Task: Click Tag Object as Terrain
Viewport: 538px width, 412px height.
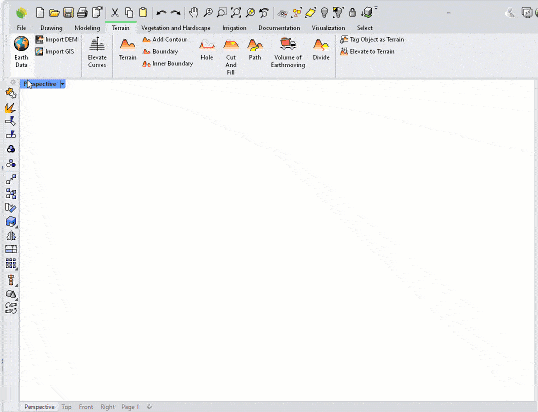Action: coord(372,39)
